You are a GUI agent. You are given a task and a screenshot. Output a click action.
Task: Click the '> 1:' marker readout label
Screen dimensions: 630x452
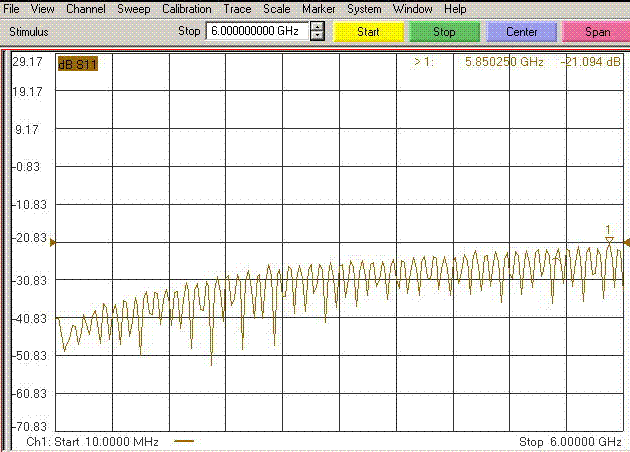pos(423,62)
